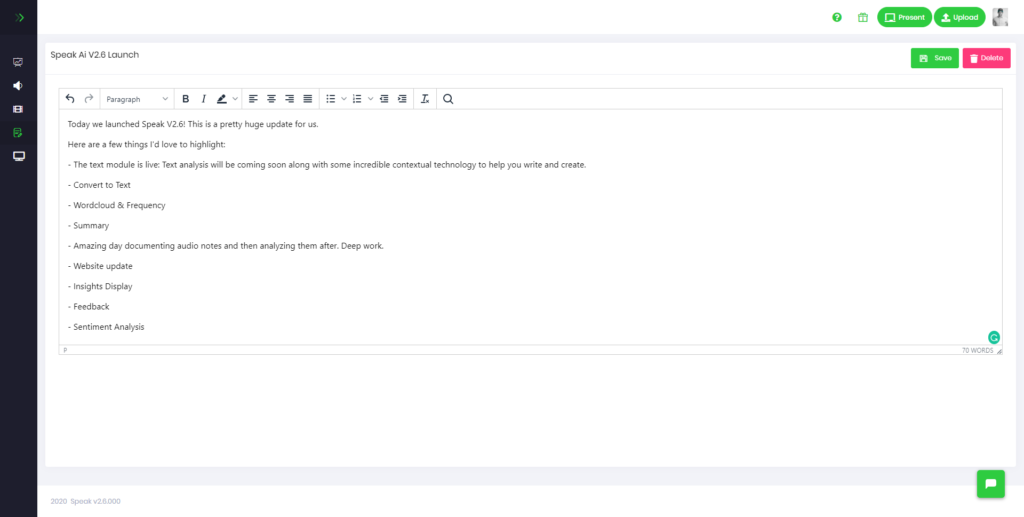
Task: Insert a bullet list
Action: [x=331, y=99]
